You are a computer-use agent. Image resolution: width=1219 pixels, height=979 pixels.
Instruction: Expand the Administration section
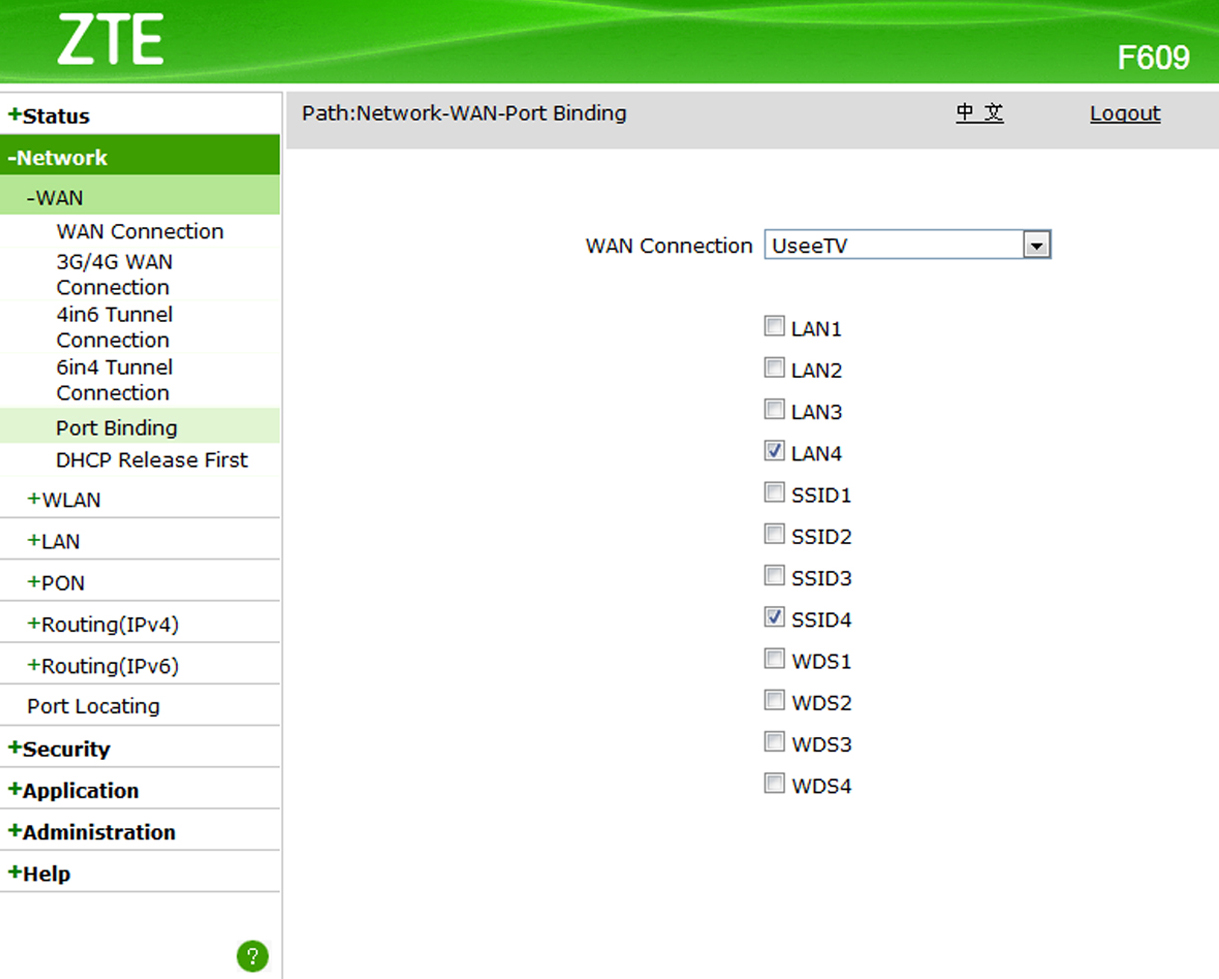[x=98, y=832]
